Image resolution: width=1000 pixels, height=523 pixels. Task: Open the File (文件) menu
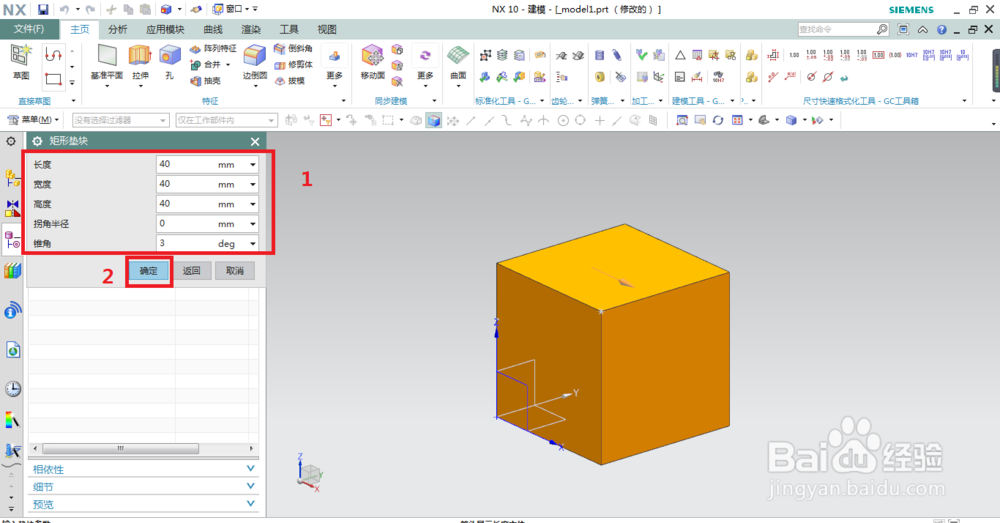(29, 29)
